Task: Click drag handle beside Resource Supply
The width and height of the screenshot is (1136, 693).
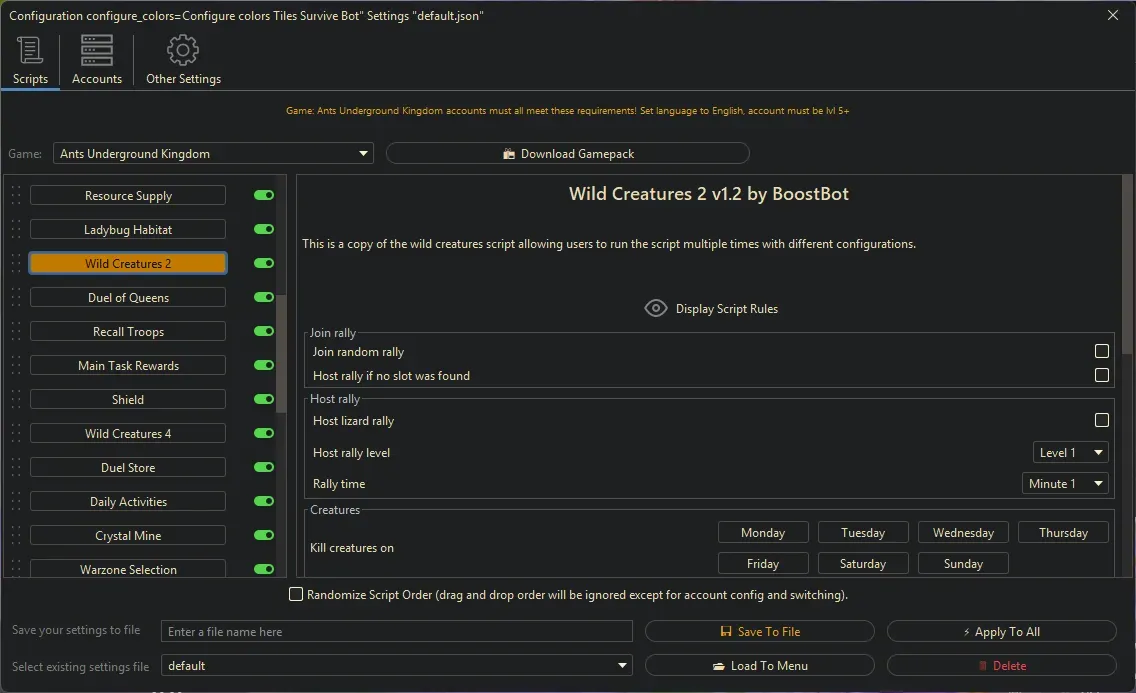Action: 16,196
